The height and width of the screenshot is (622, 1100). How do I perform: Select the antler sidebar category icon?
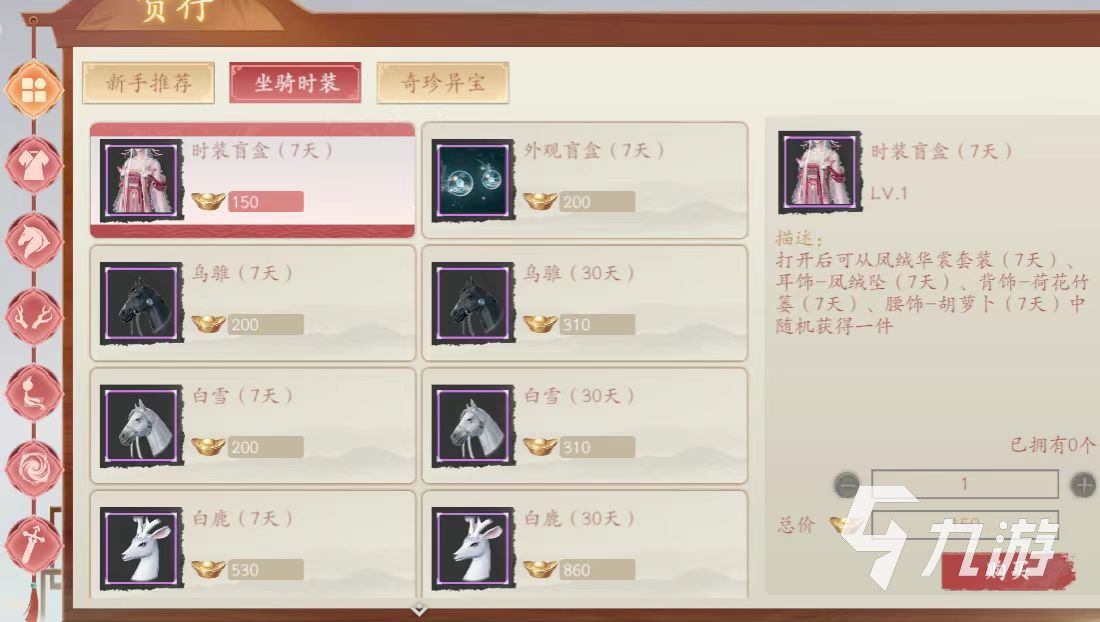pos(33,317)
